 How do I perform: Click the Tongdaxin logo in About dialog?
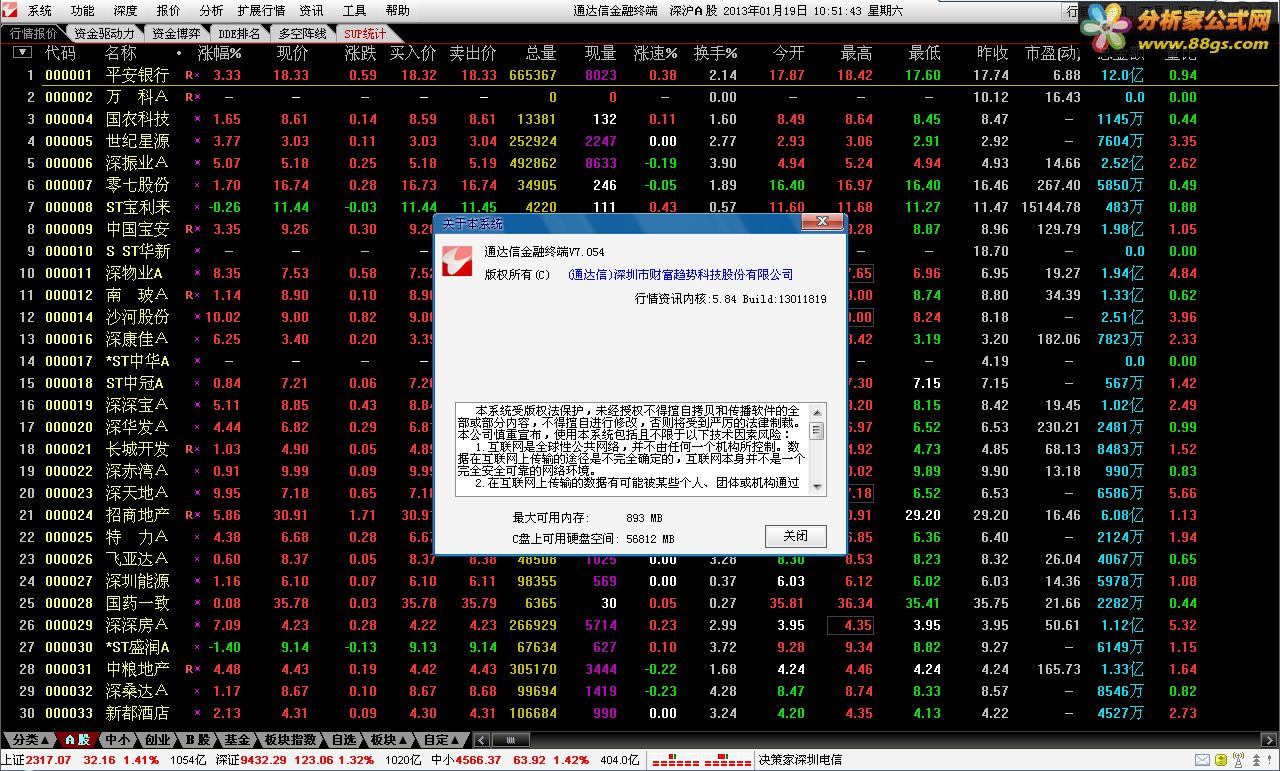[x=458, y=262]
